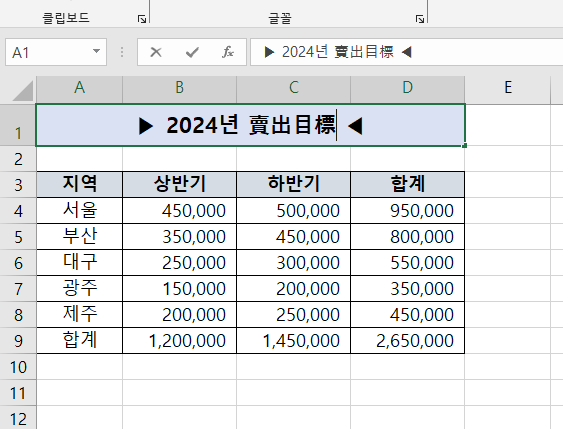563x429 pixels.
Task: Confirm the entry with the checkmark icon
Action: click(x=192, y=52)
